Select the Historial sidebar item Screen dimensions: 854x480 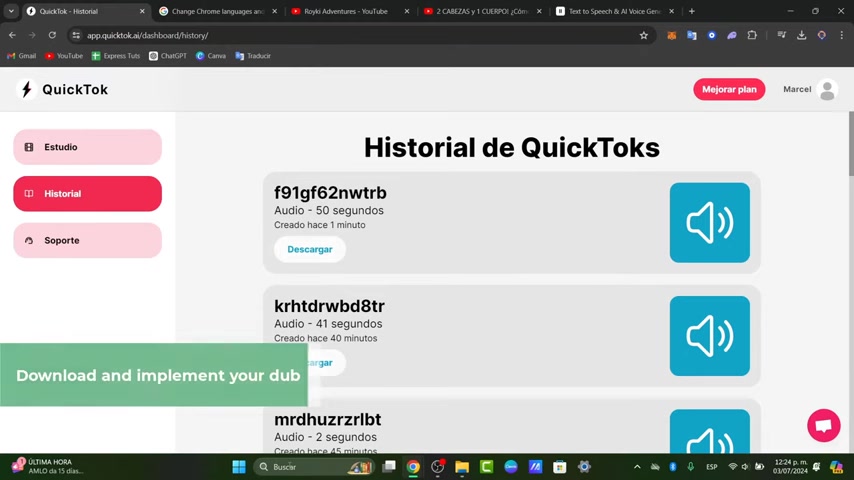click(x=87, y=193)
